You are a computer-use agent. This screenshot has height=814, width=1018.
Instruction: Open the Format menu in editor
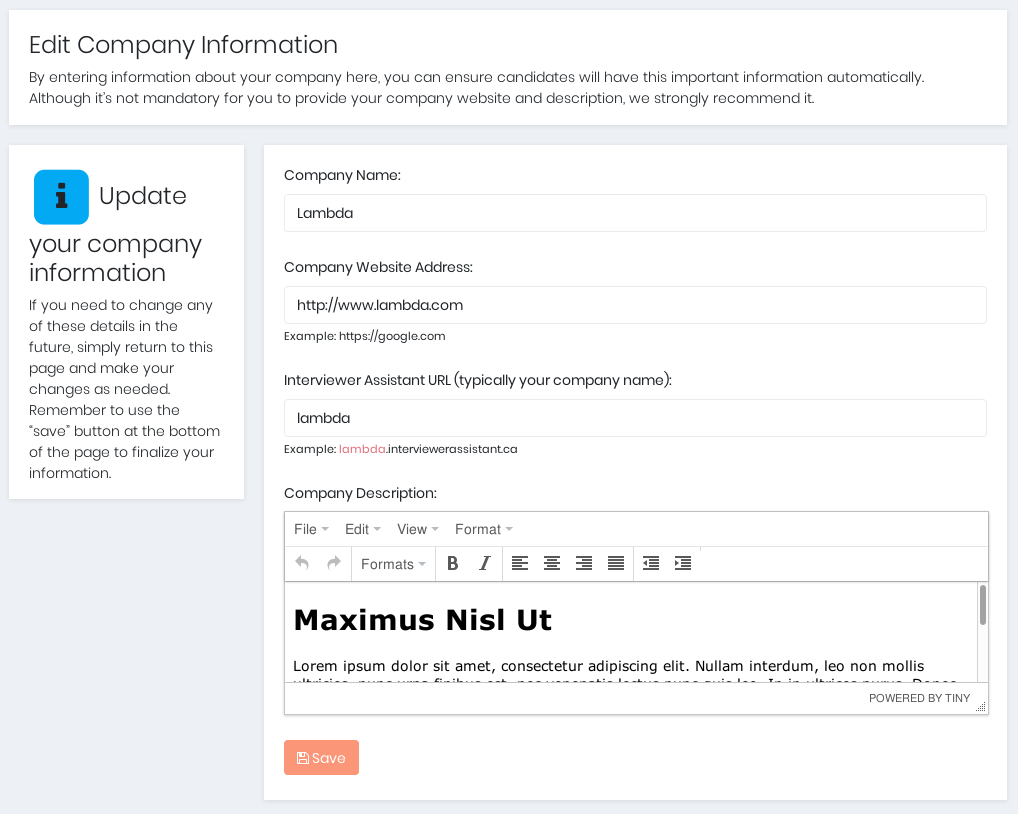click(x=483, y=529)
